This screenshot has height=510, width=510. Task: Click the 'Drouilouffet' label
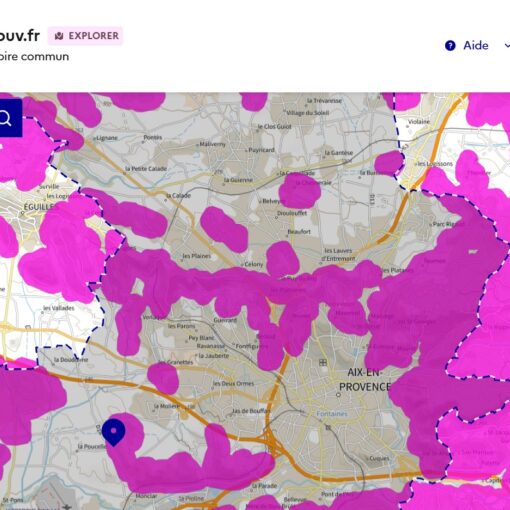[292, 213]
